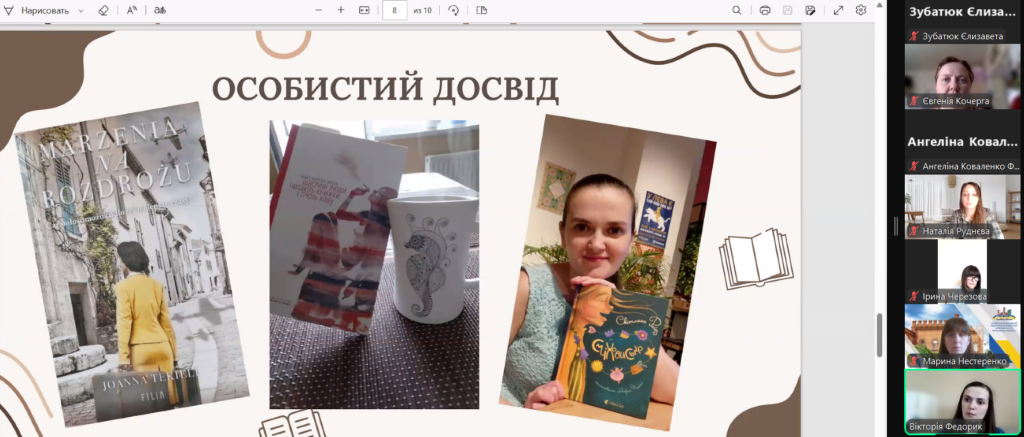Activate the Read aloud icon
The height and width of the screenshot is (437, 1024).
(132, 10)
